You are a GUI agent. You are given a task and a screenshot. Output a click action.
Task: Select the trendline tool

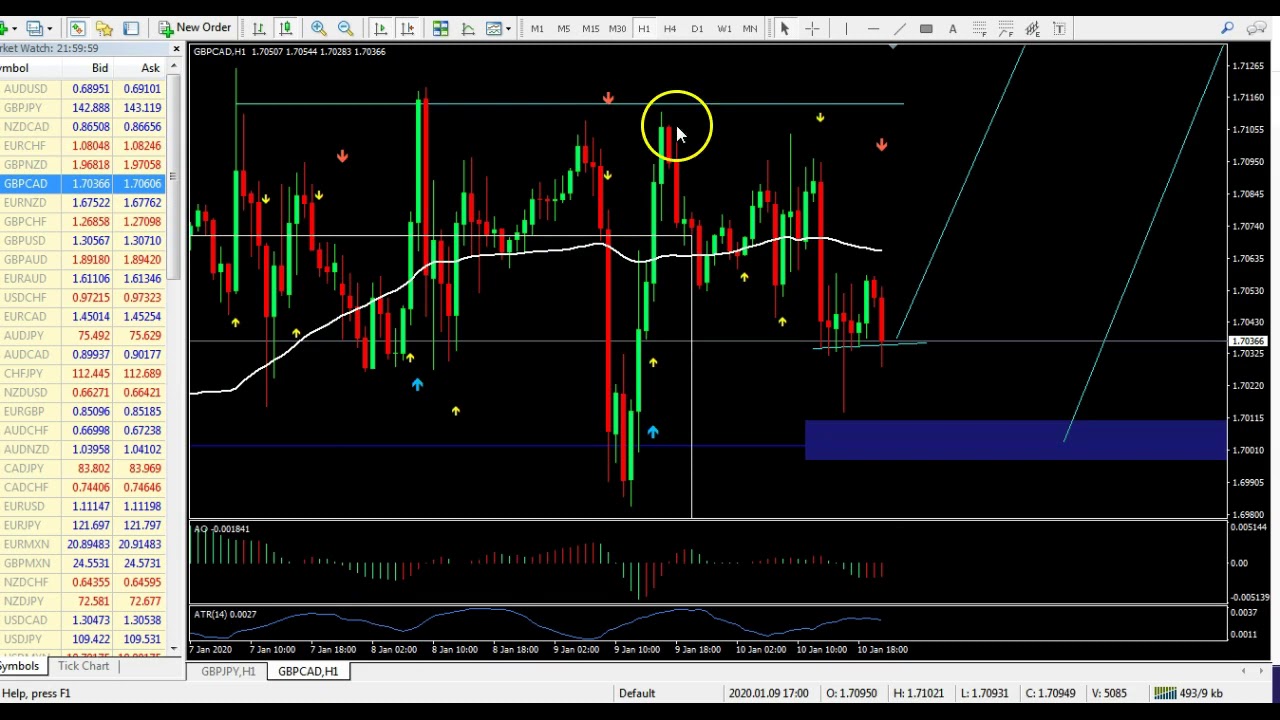tap(899, 28)
